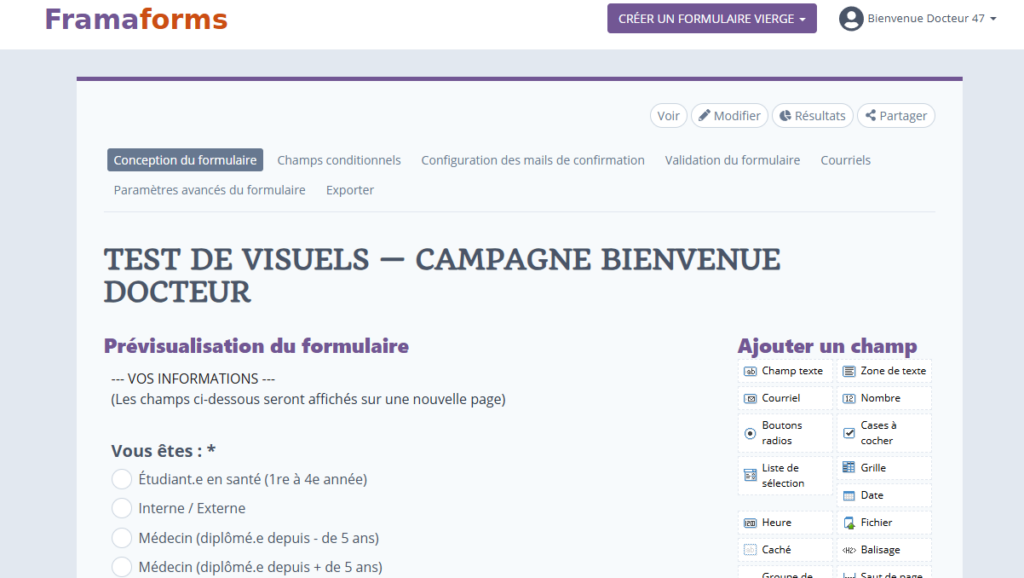Select radio Interne / Externe
The image size is (1024, 578).
(x=121, y=508)
